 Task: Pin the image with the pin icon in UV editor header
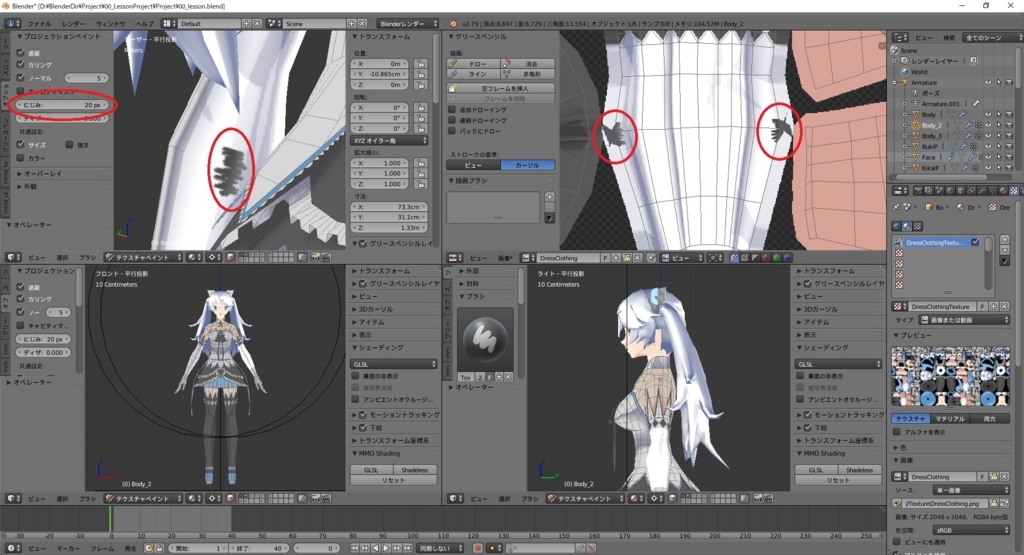[651, 258]
